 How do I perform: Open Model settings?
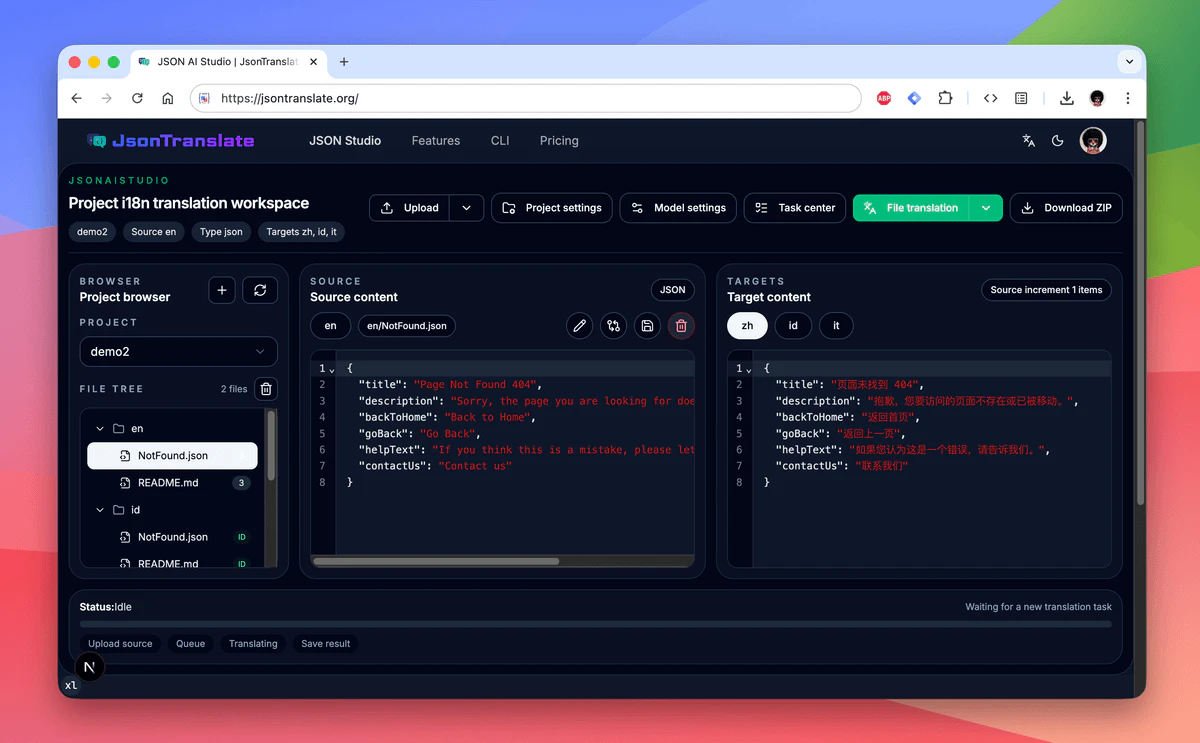[x=678, y=208]
